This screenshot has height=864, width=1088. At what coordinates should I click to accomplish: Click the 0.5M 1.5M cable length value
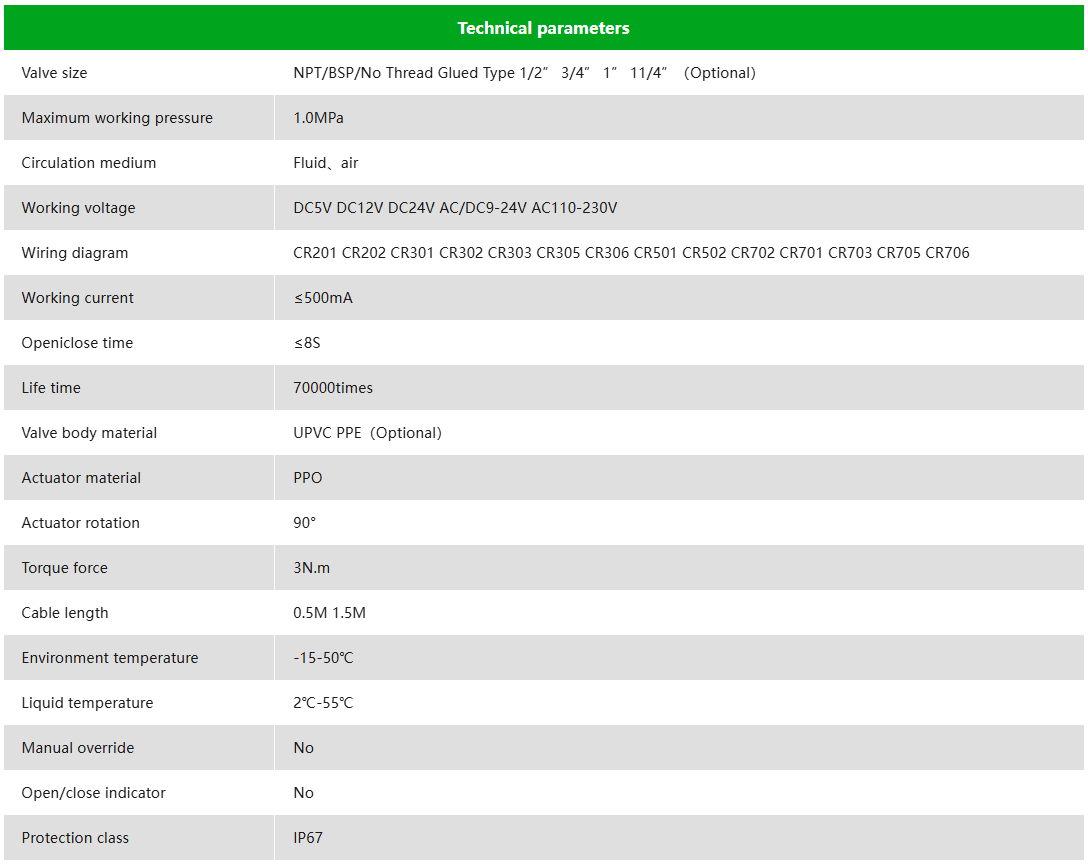(x=329, y=613)
